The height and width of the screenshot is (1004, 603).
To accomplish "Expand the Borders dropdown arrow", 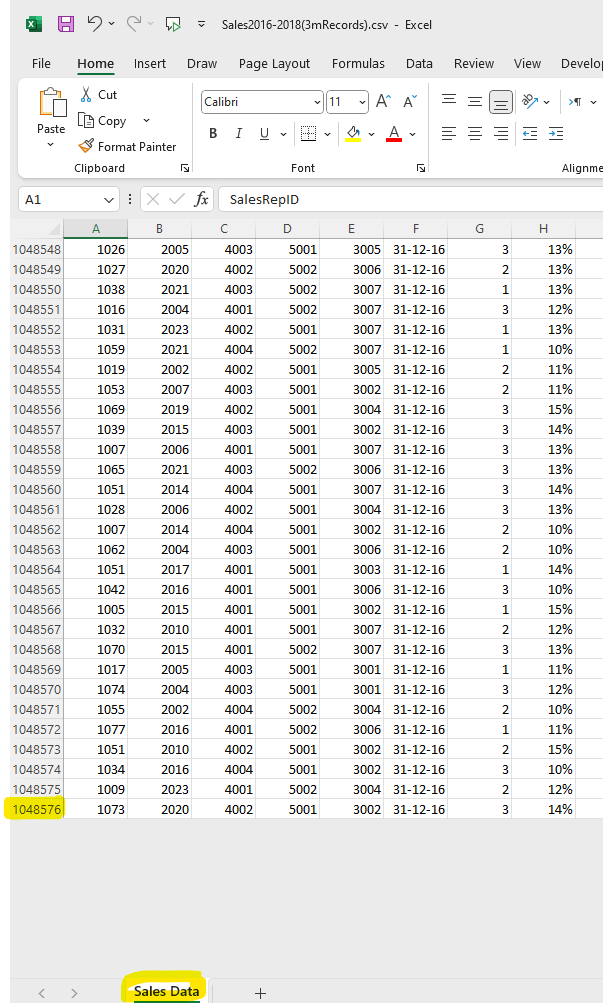I will click(329, 134).
